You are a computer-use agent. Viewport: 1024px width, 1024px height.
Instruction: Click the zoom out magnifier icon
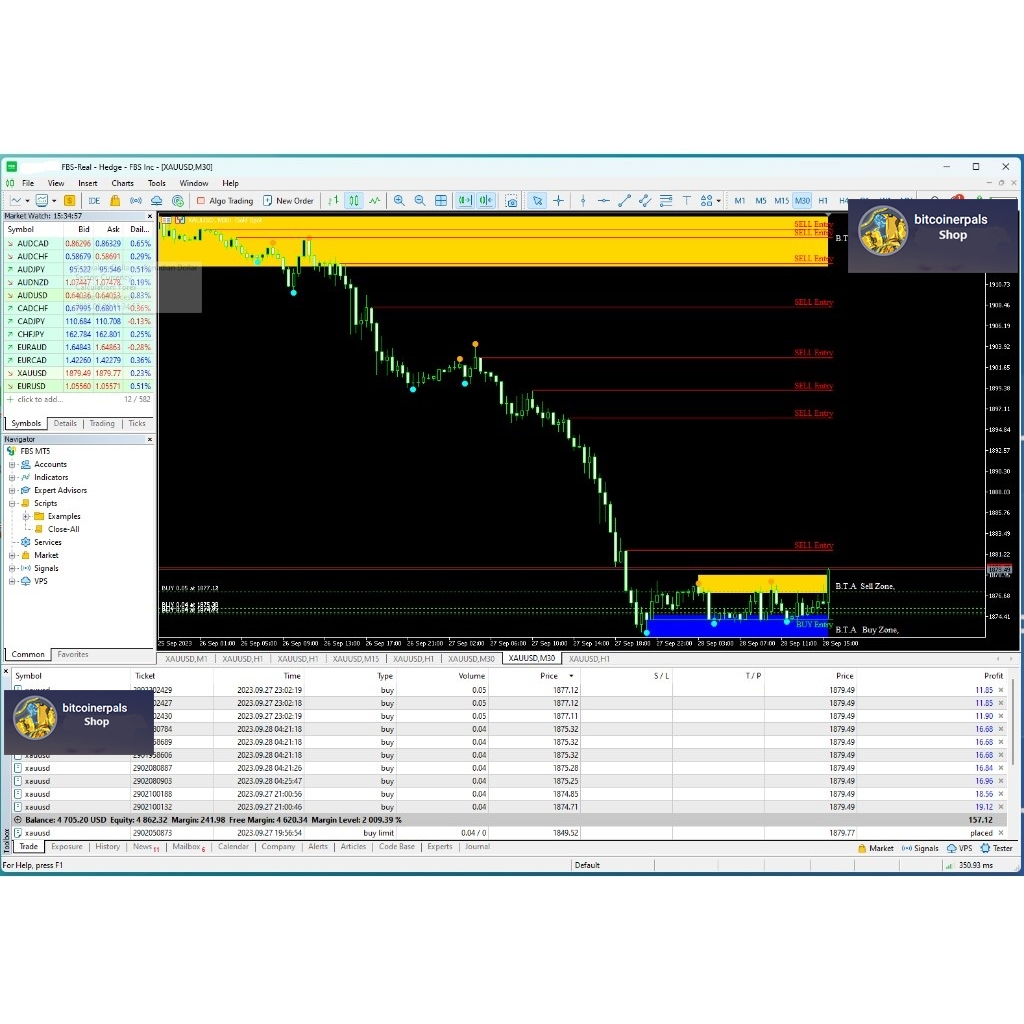click(x=419, y=201)
